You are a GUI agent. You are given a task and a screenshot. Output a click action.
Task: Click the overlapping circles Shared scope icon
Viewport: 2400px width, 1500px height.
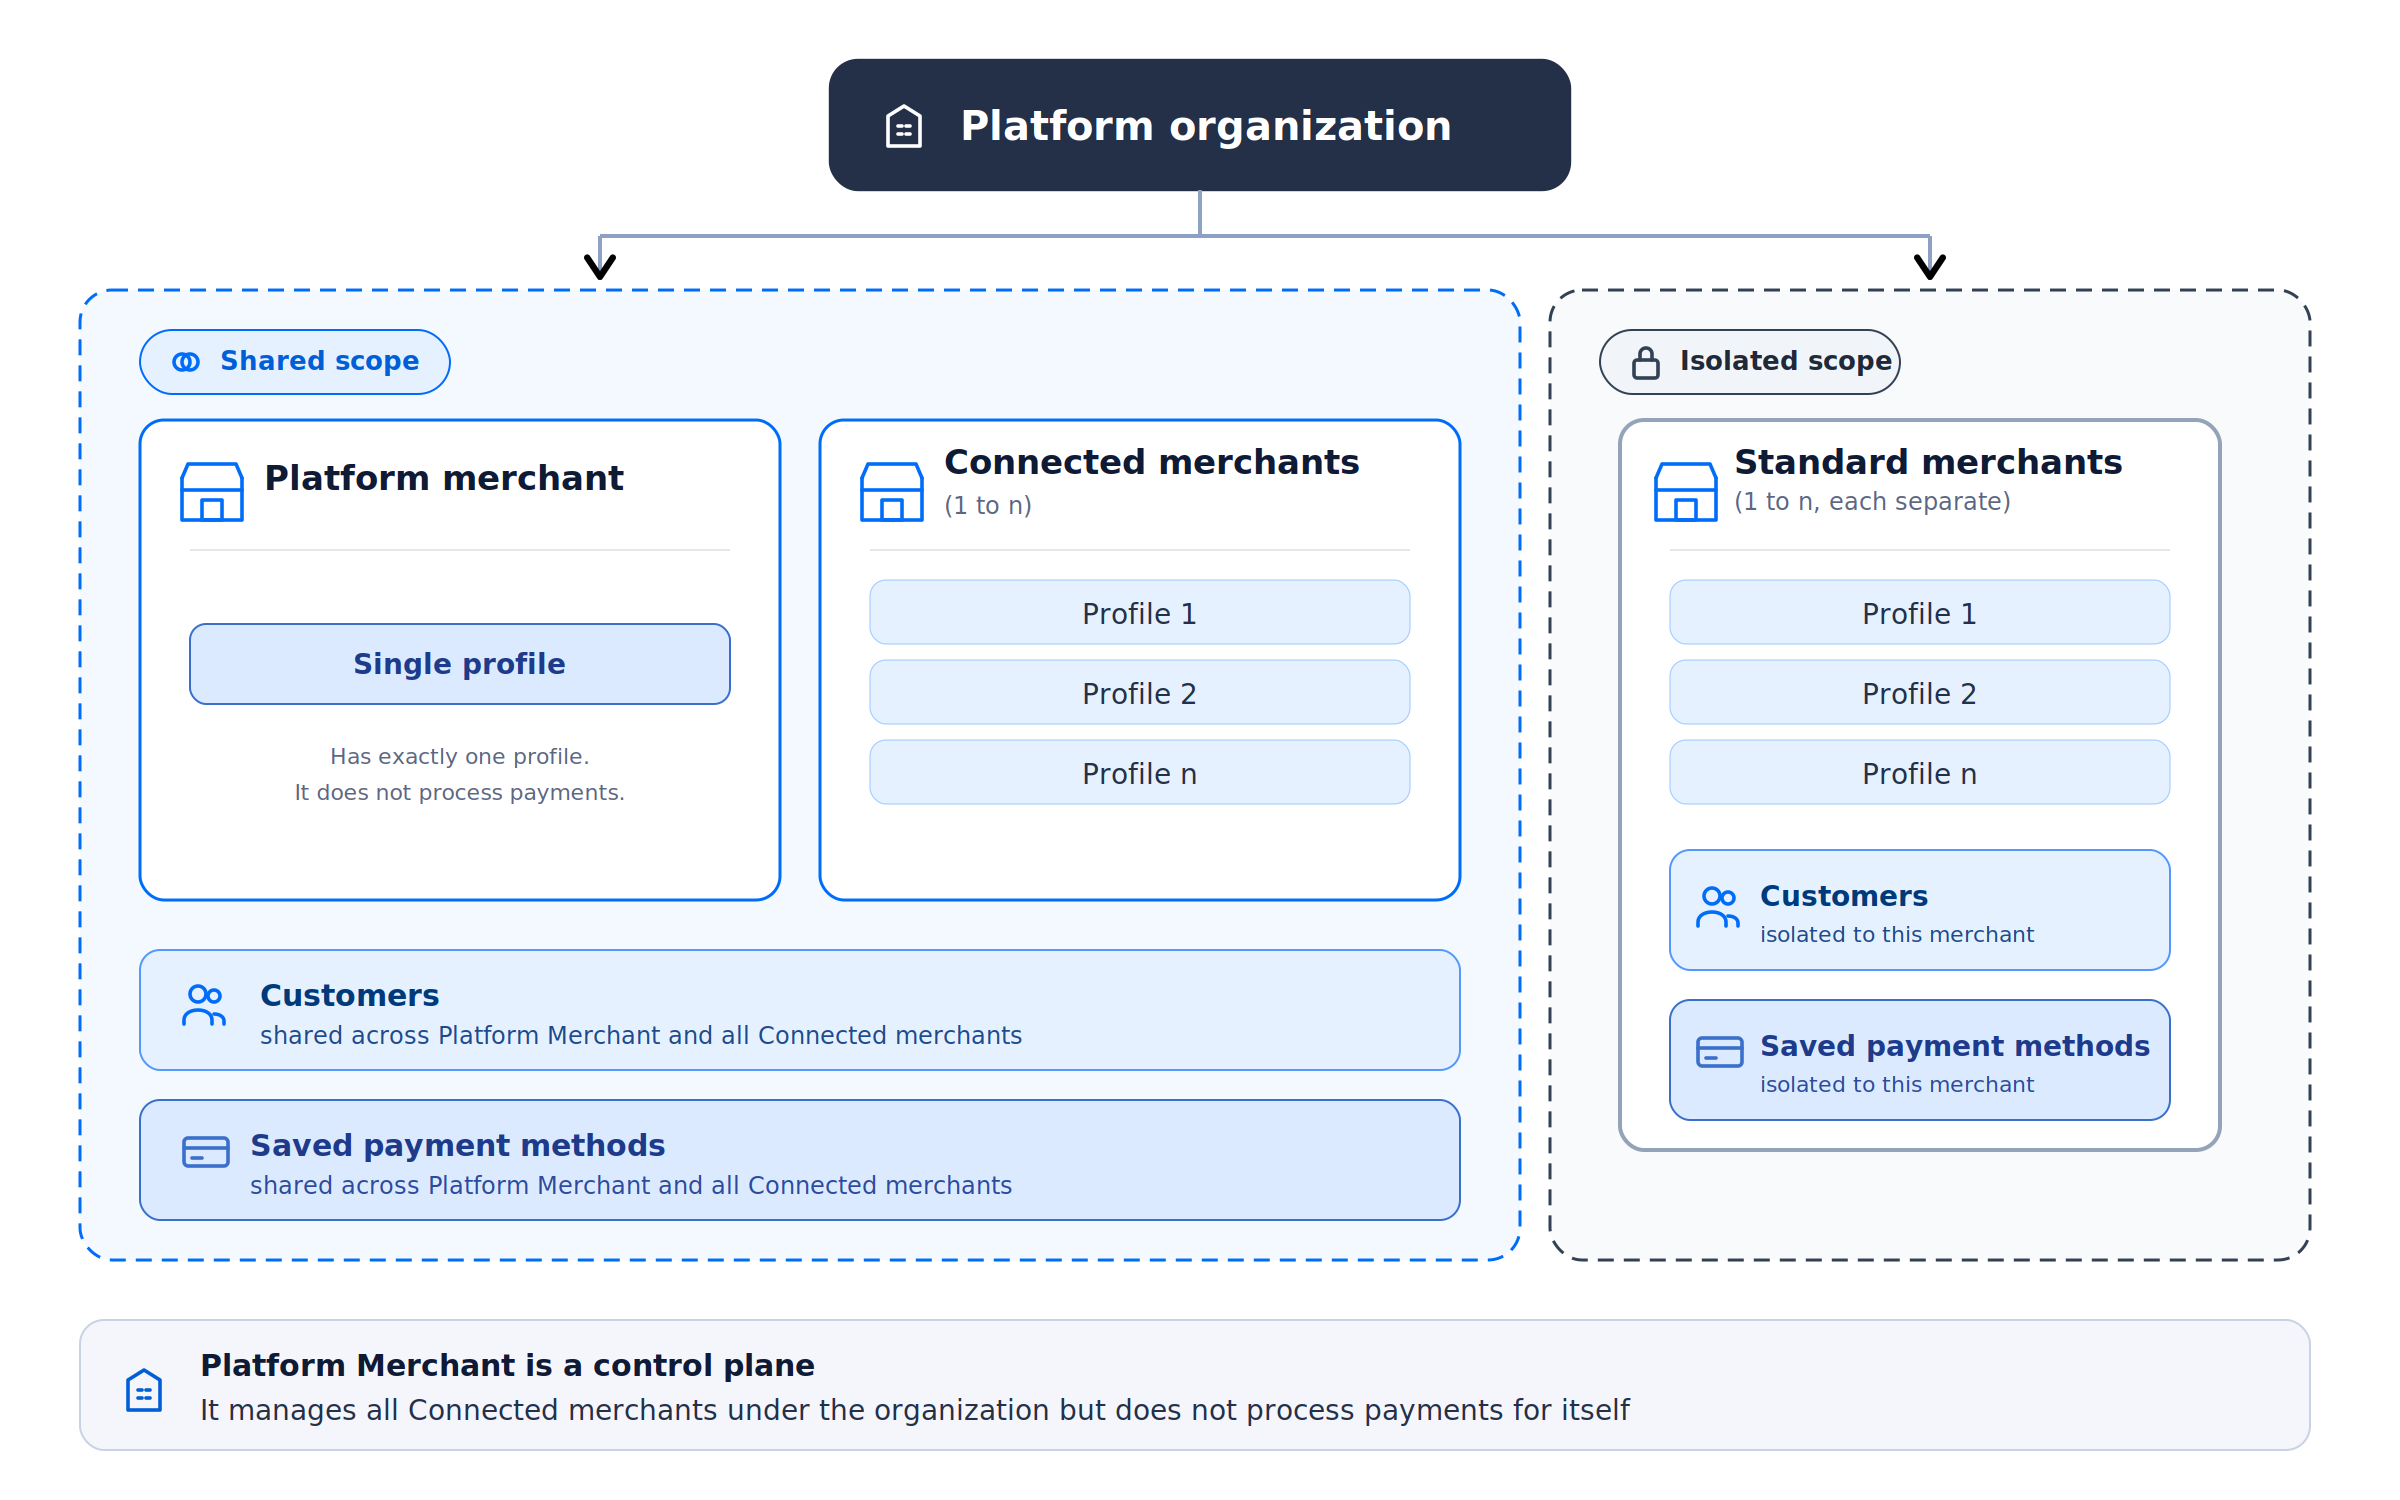click(x=186, y=362)
